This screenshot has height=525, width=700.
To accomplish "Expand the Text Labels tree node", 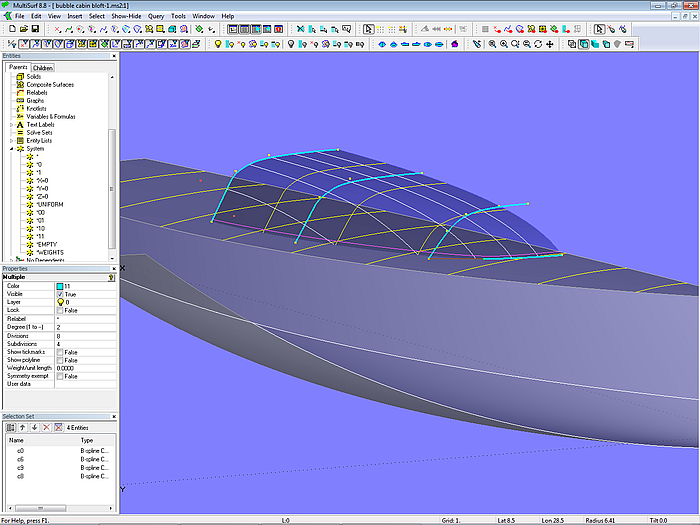I will coord(11,124).
